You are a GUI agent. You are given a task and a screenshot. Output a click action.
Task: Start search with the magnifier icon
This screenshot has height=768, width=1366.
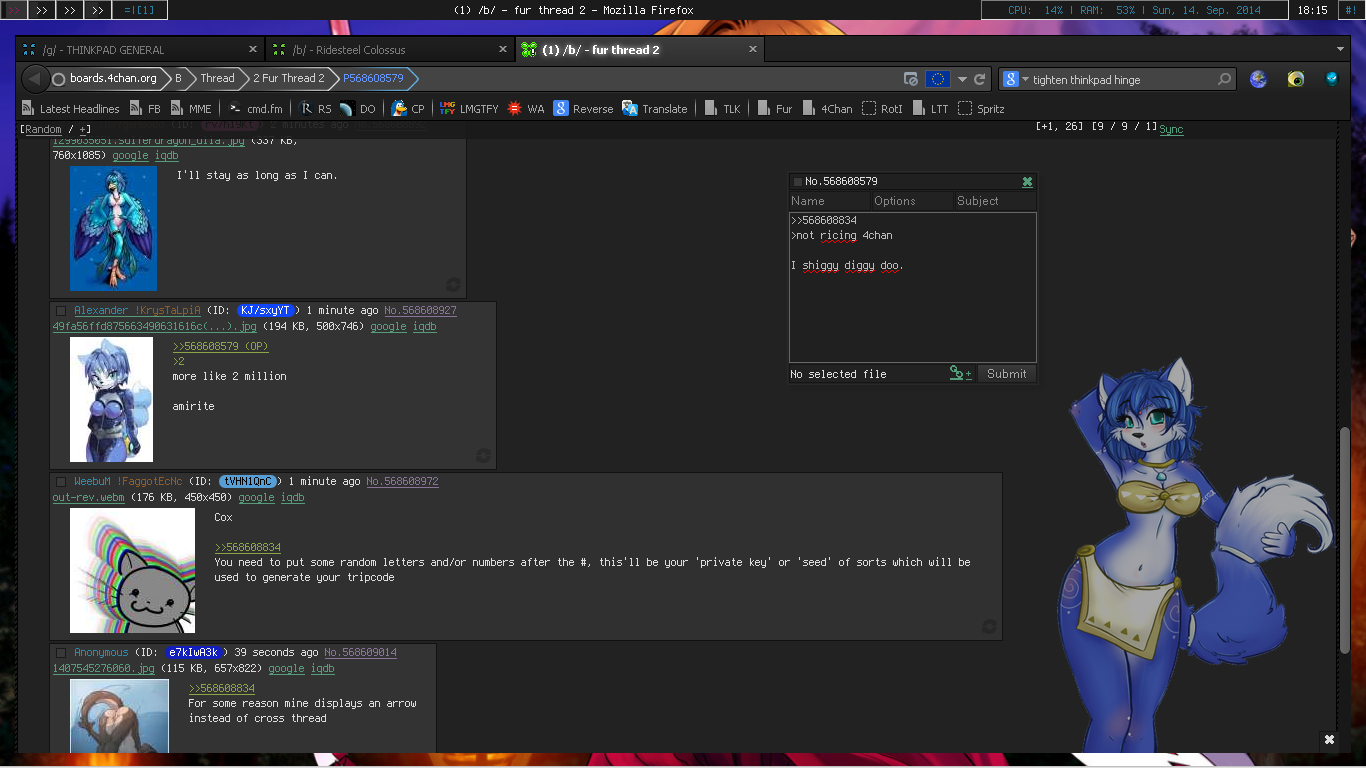coord(1224,79)
